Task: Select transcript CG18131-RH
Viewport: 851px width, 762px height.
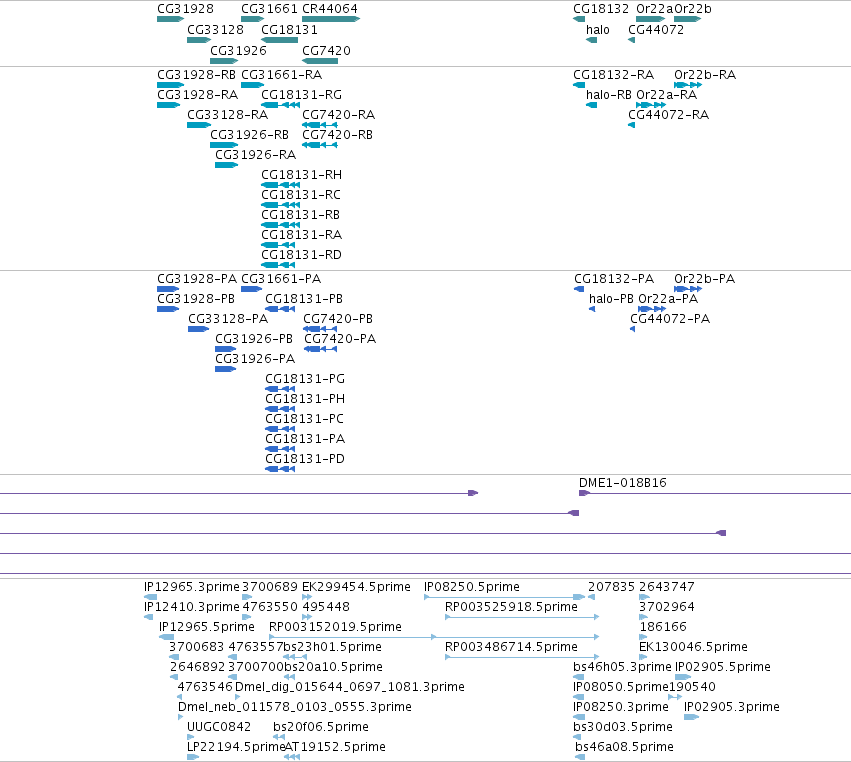Action: [x=302, y=175]
